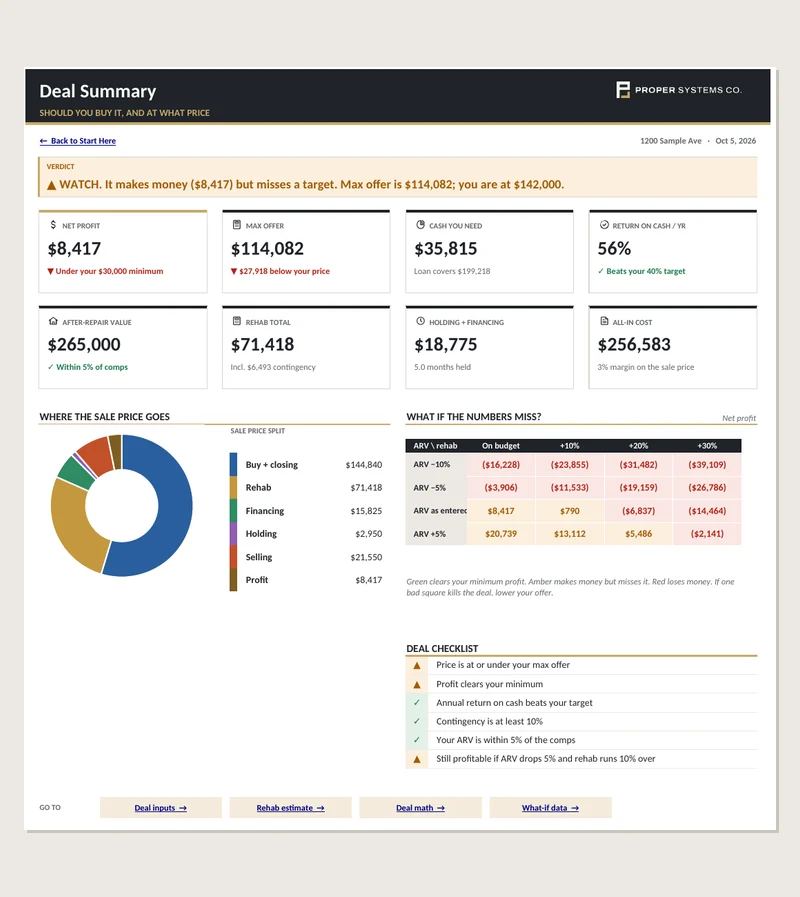
Task: Click the blue Buy + closing legend swatch
Action: click(x=233, y=465)
